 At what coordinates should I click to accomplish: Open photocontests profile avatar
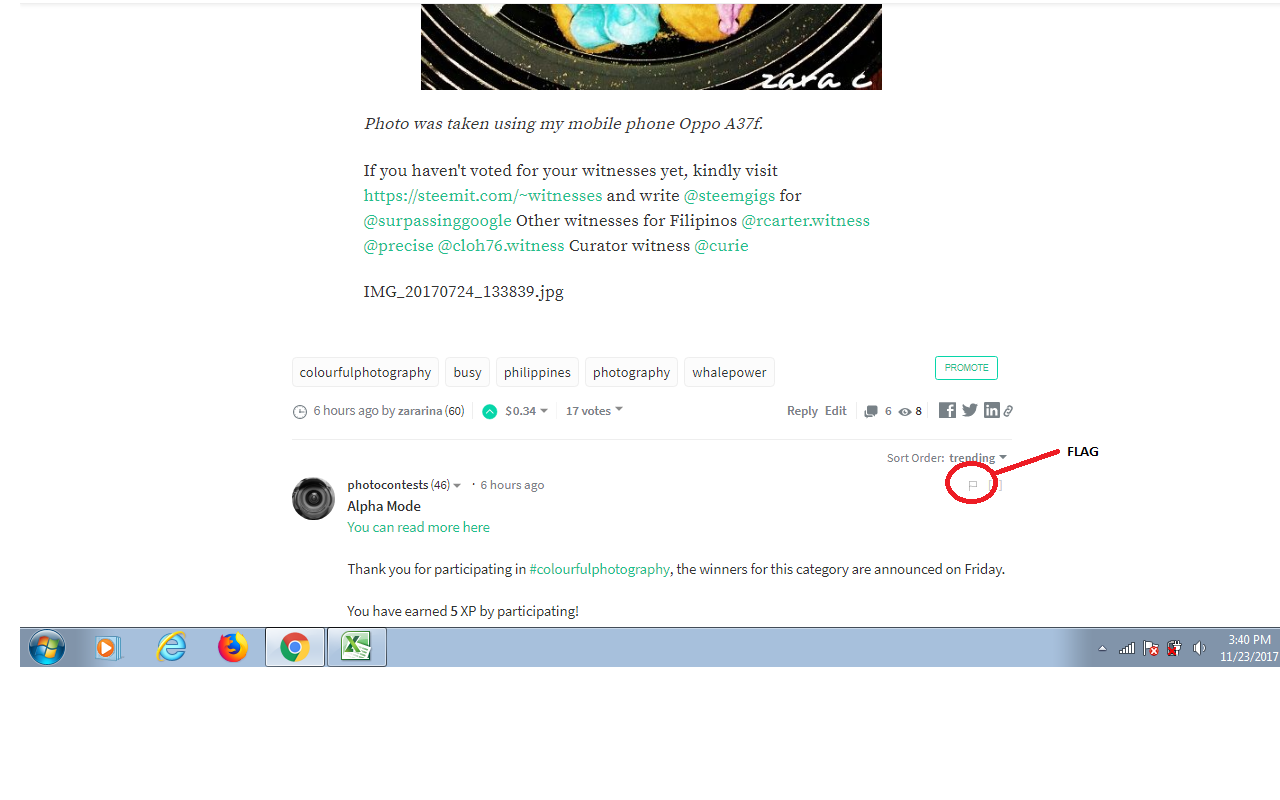click(313, 498)
